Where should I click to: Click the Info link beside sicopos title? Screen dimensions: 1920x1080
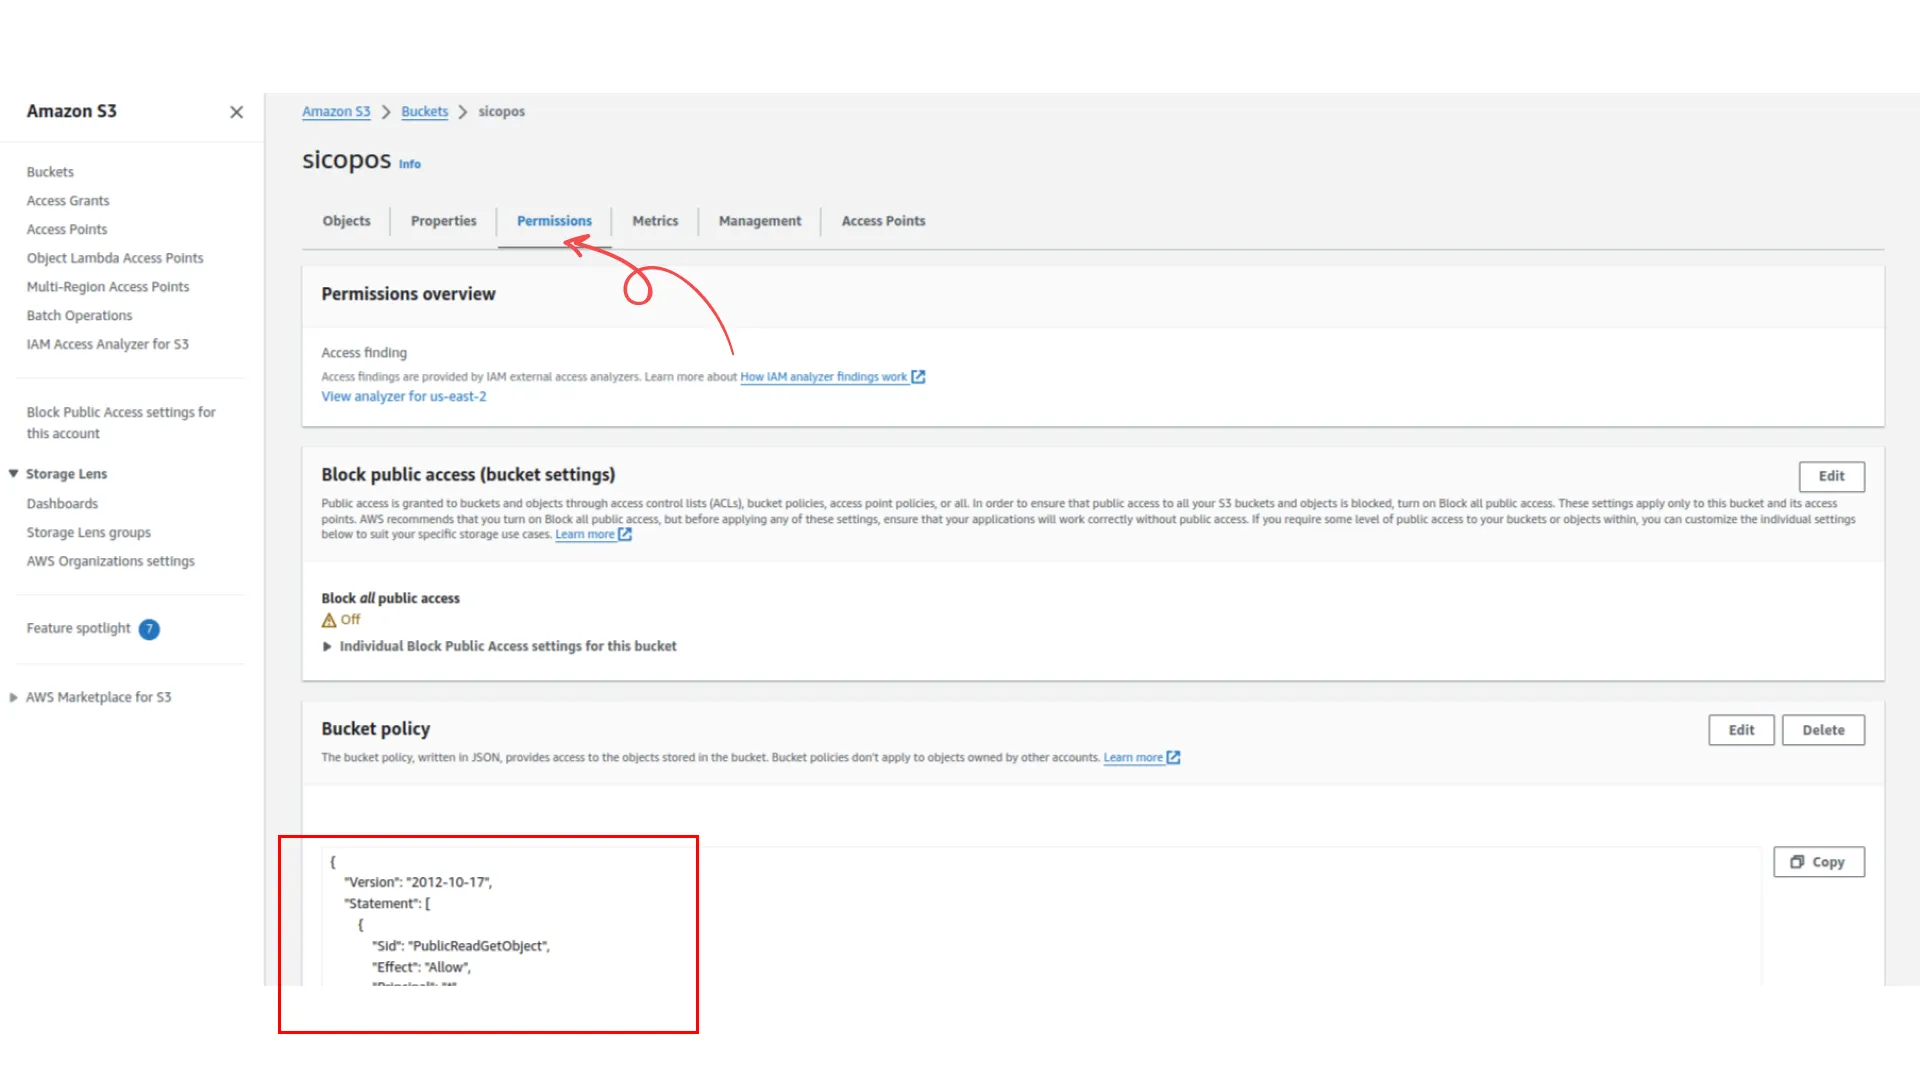410,164
